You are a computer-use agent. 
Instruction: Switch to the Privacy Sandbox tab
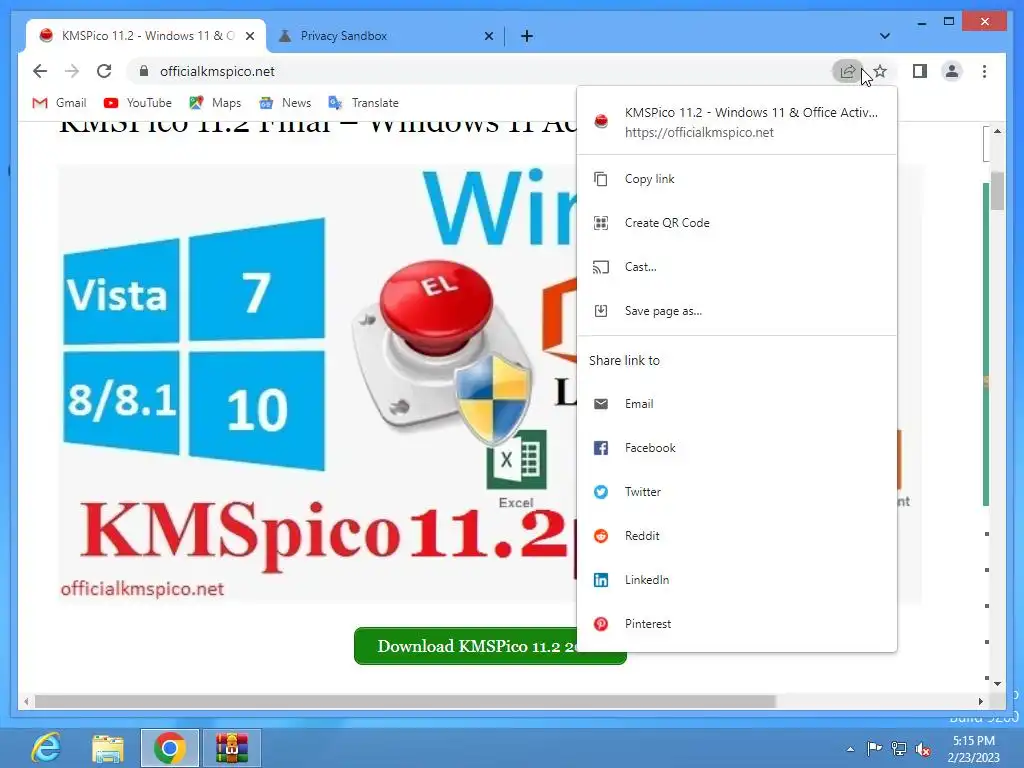tap(385, 36)
